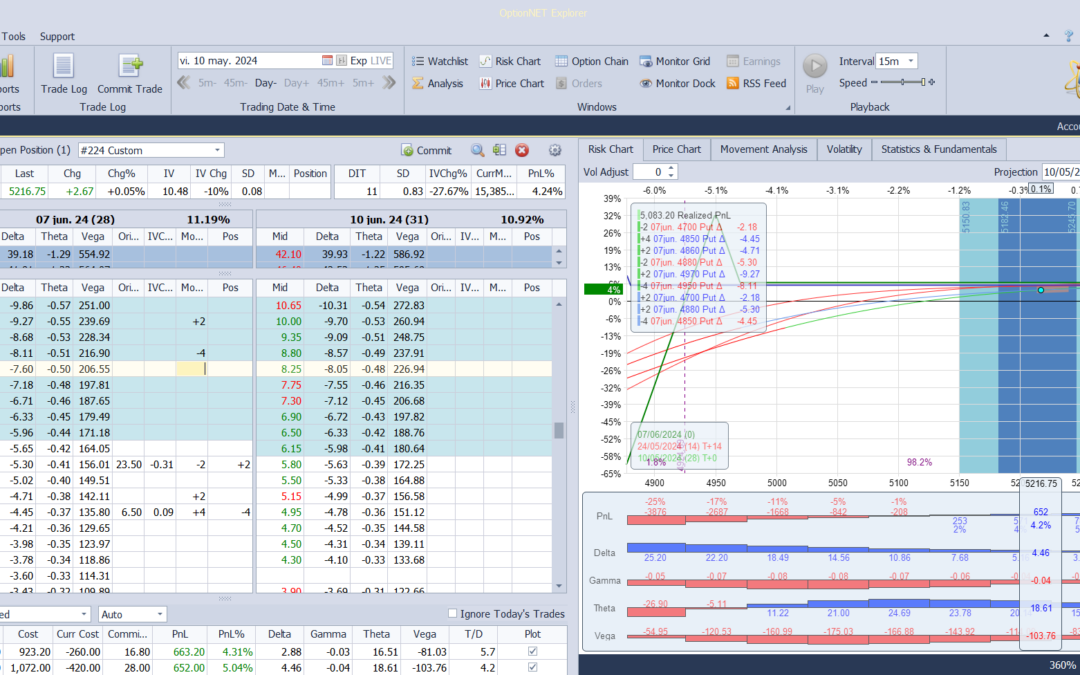Switch to the Risk Chart tab
The width and height of the screenshot is (1080, 675).
610,149
